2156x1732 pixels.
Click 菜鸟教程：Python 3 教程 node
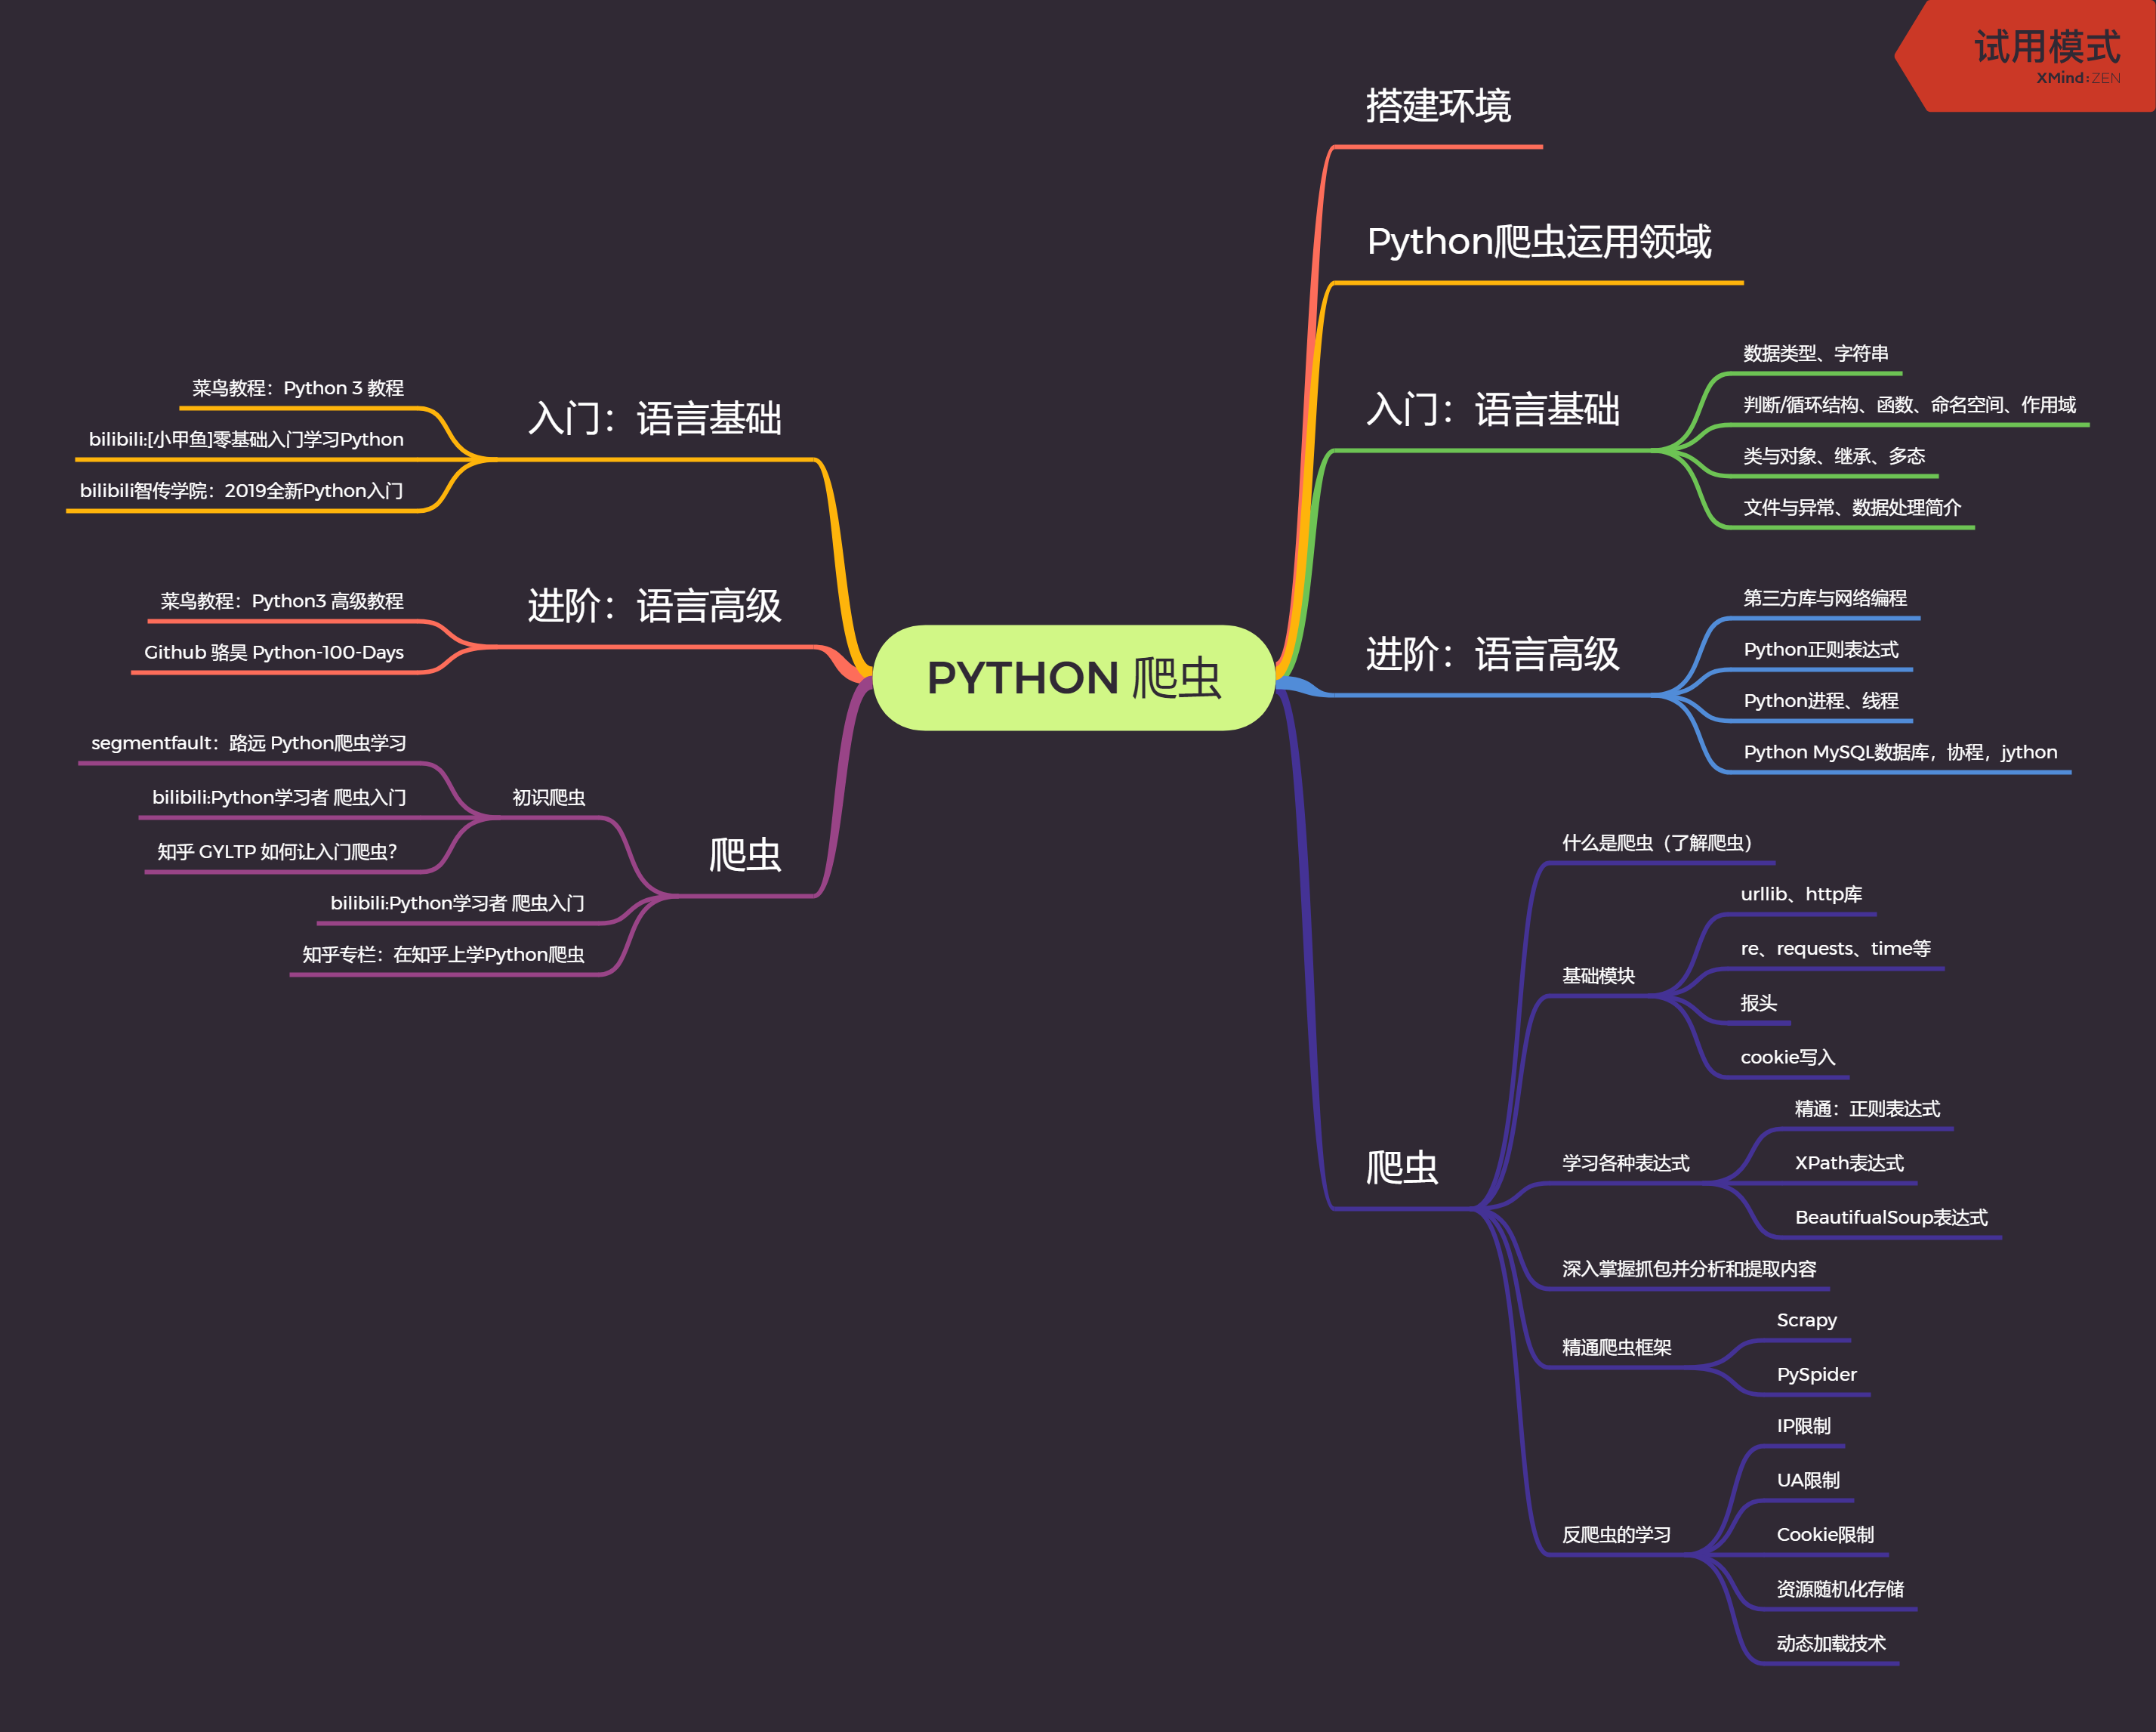298,388
